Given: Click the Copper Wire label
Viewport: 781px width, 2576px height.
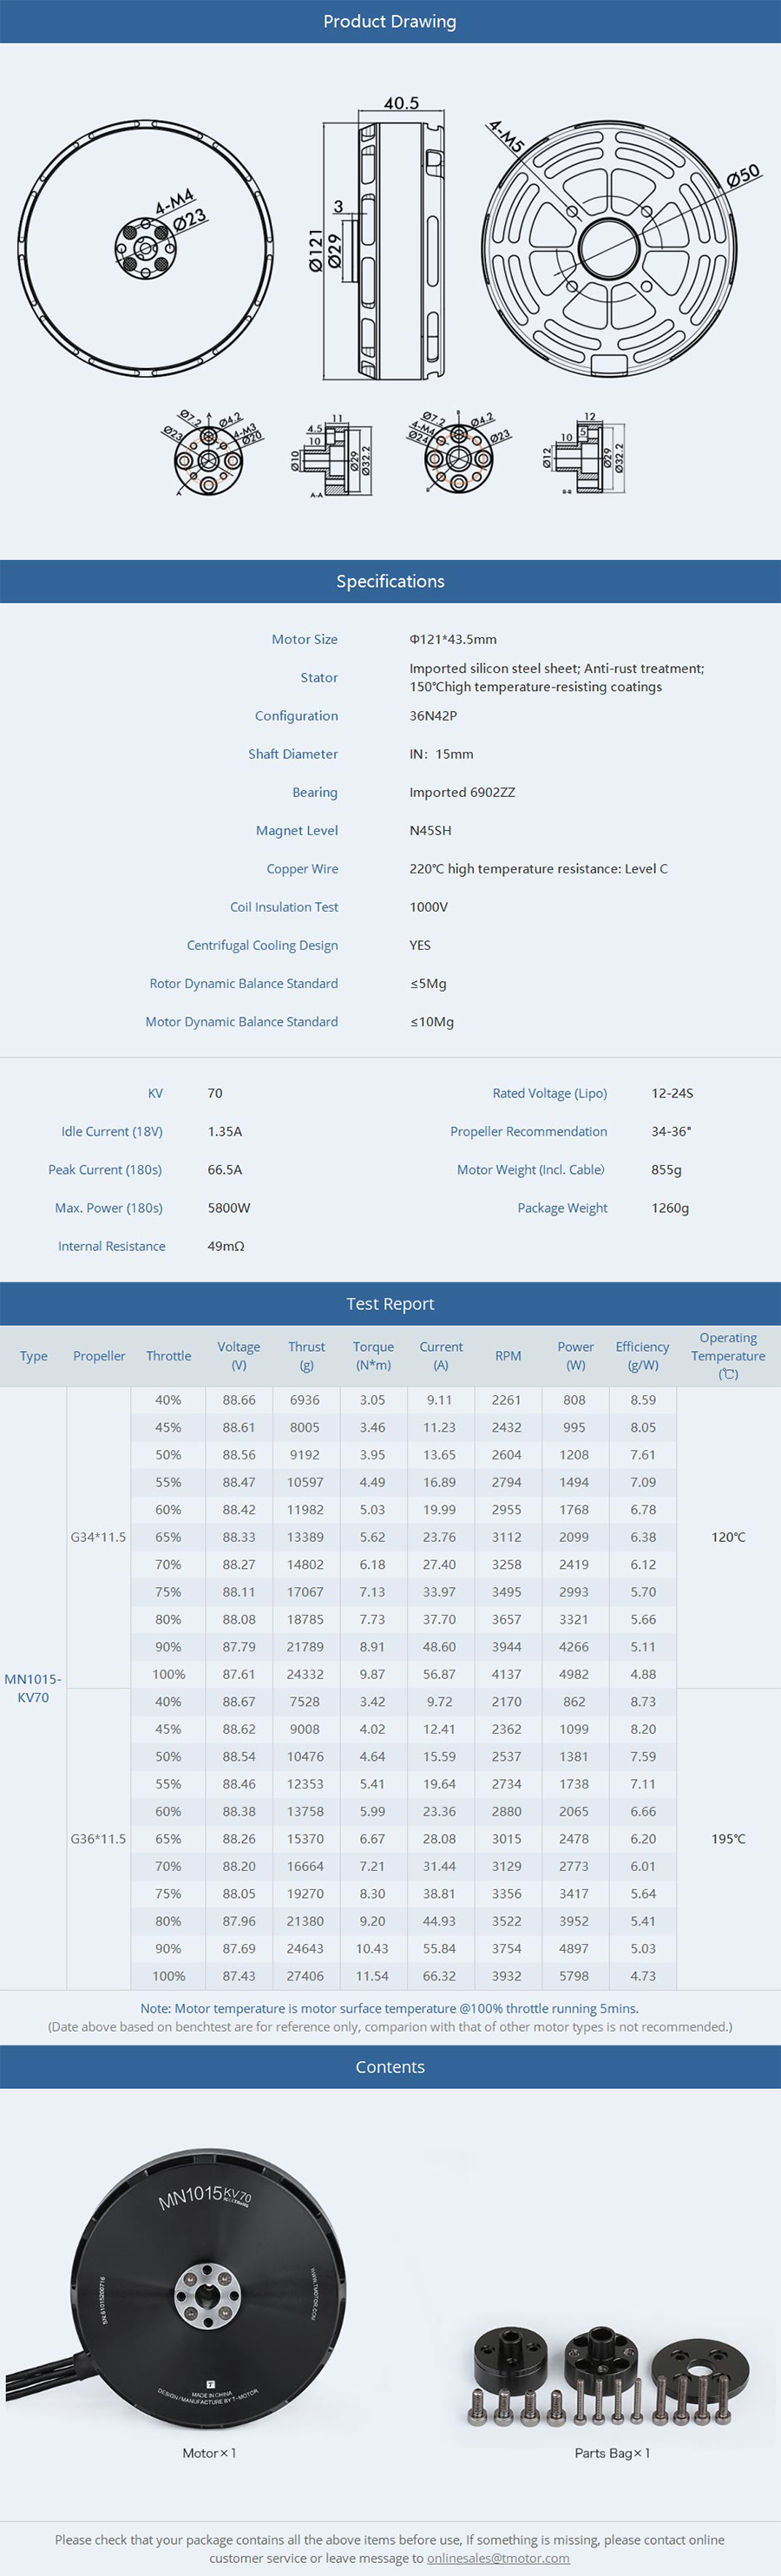Looking at the screenshot, I should (x=302, y=869).
